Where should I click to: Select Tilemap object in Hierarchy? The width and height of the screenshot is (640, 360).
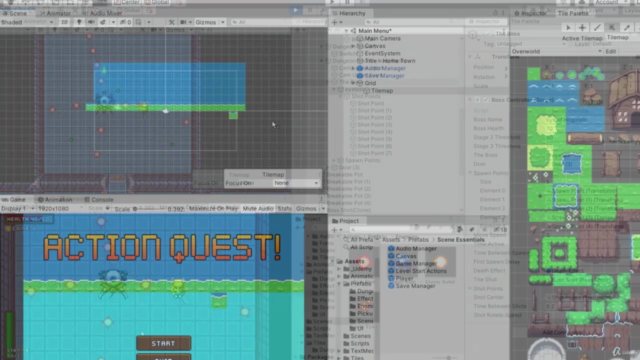[x=382, y=91]
